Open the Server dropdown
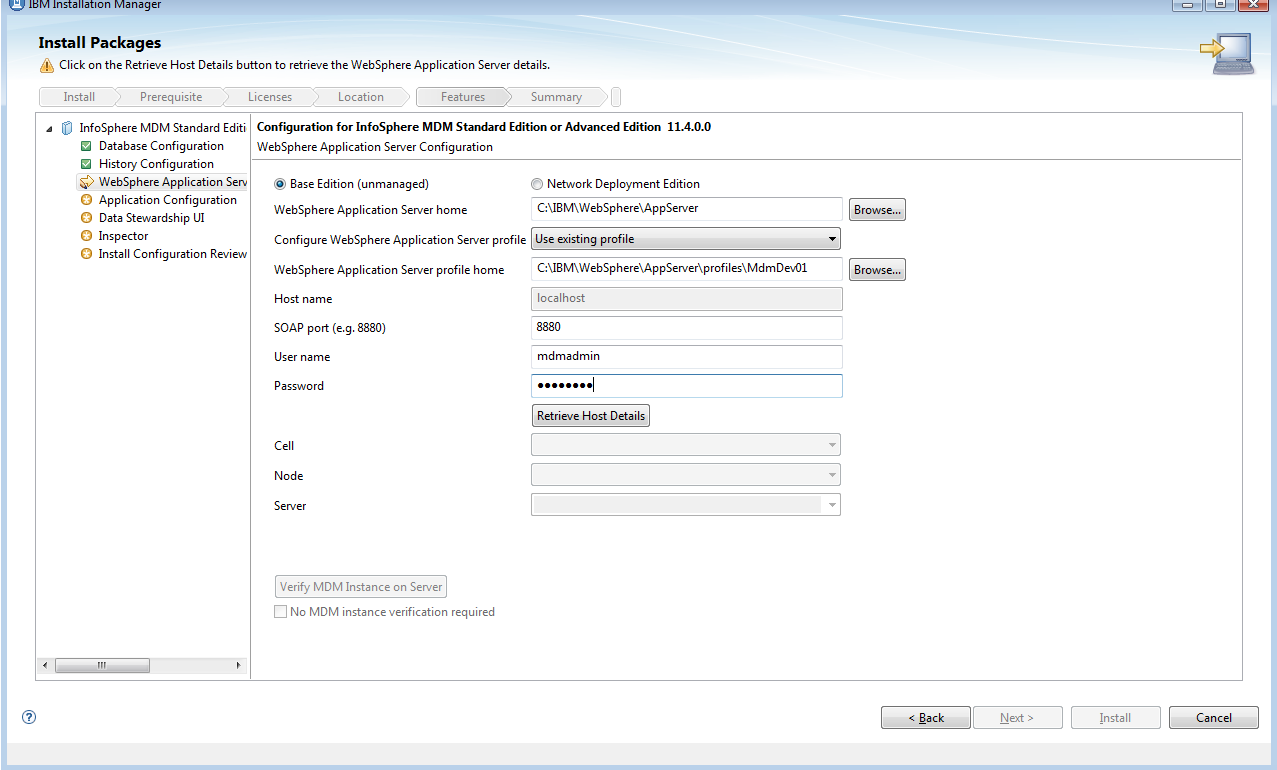 click(686, 505)
